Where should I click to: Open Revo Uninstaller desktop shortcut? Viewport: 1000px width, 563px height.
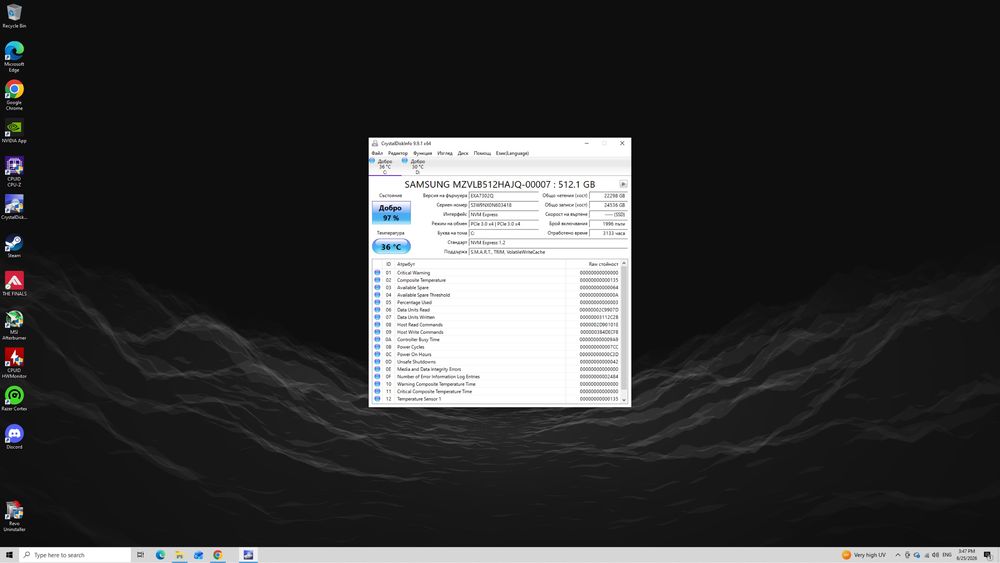14,516
